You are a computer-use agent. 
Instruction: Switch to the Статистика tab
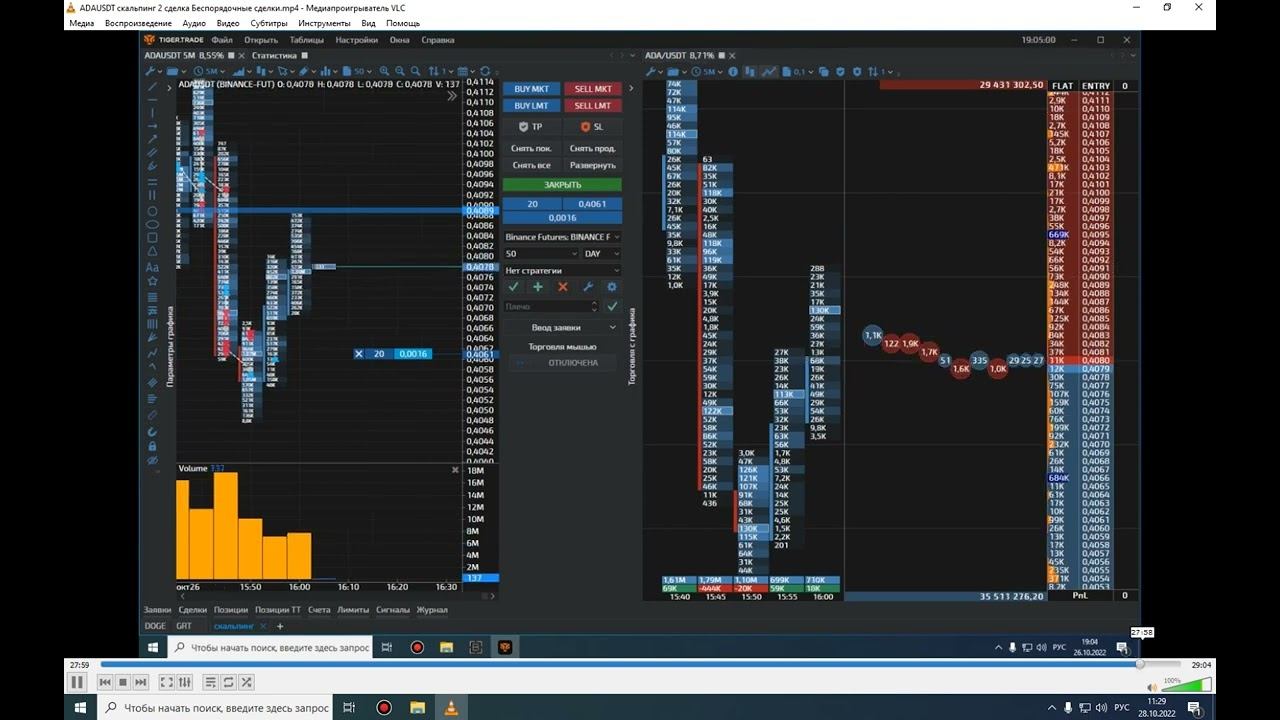[x=275, y=56]
